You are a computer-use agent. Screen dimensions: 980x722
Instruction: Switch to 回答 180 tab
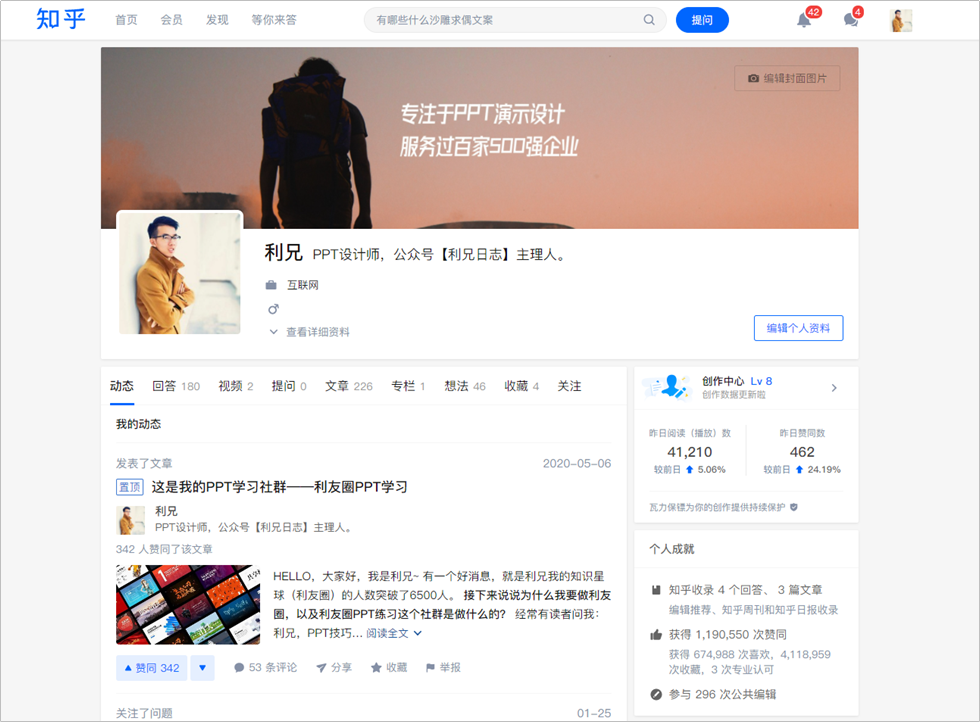[x=176, y=386]
